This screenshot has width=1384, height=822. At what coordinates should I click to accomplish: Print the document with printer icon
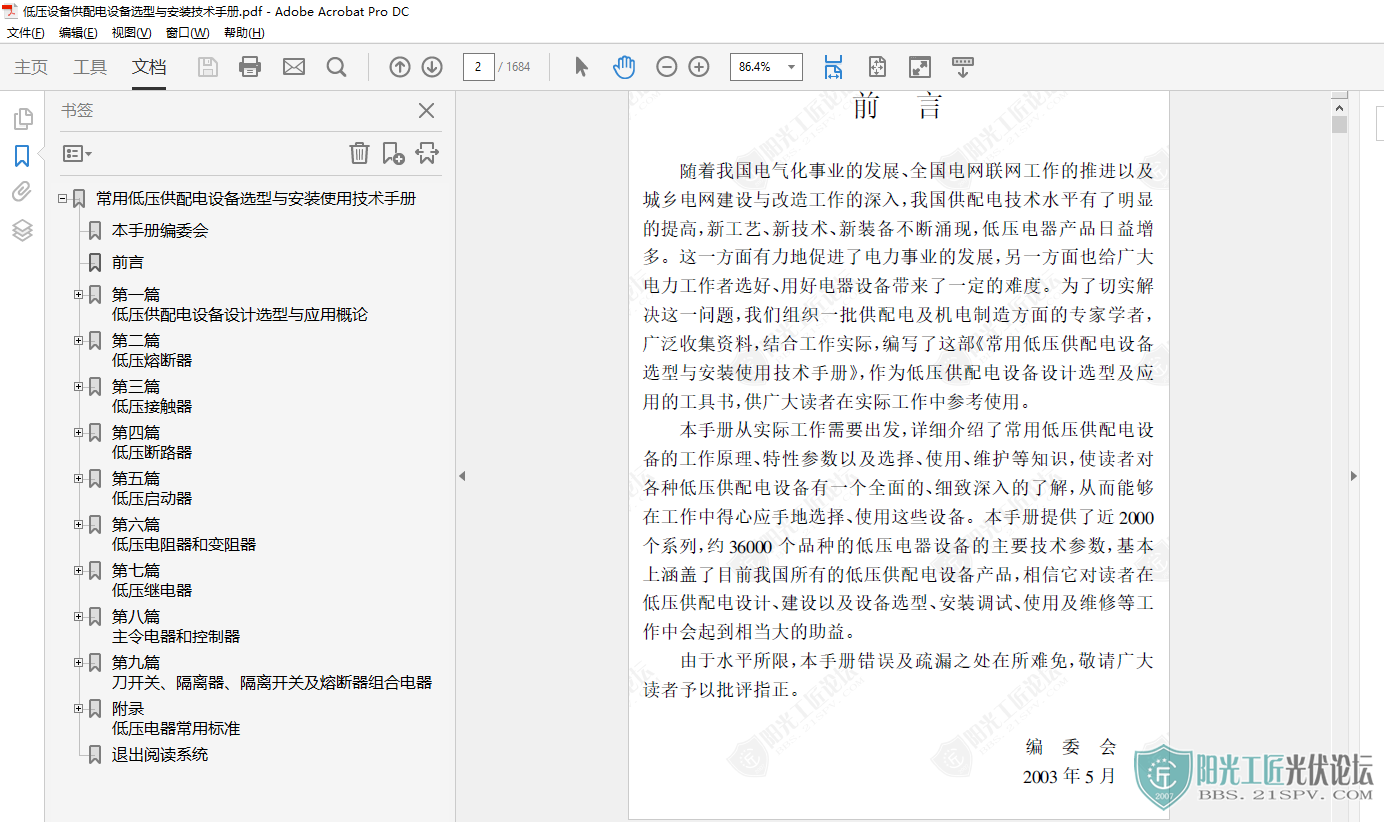click(250, 67)
